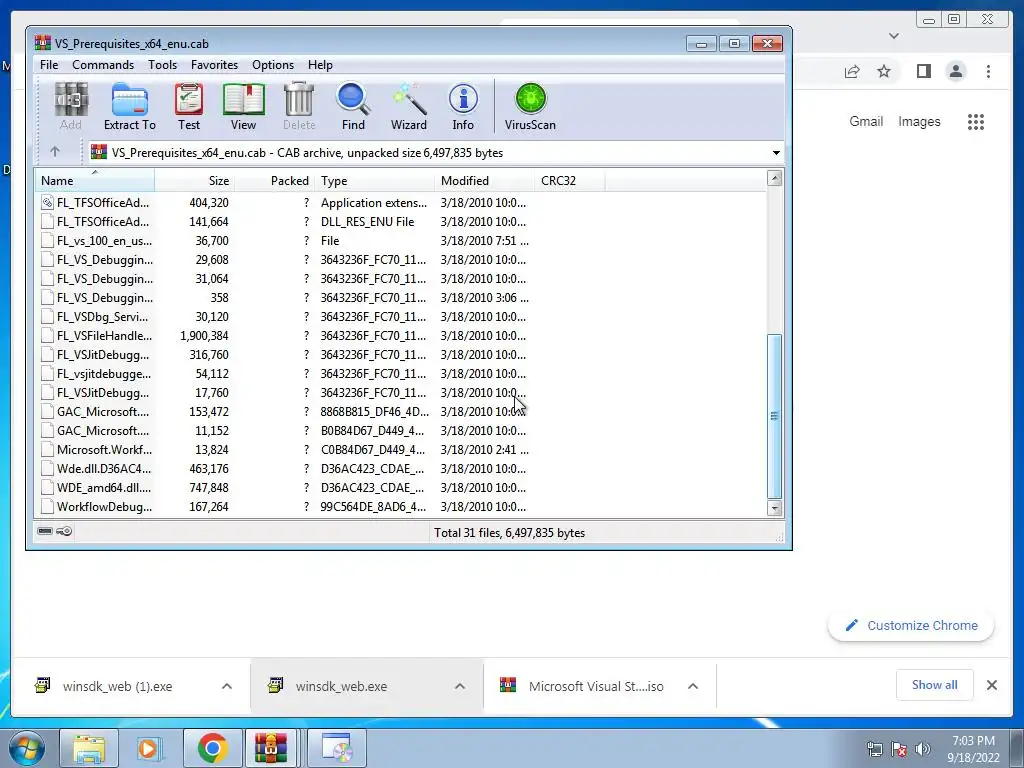1024x768 pixels.
Task: Bookmark page with Chrome star icon
Action: 884,71
